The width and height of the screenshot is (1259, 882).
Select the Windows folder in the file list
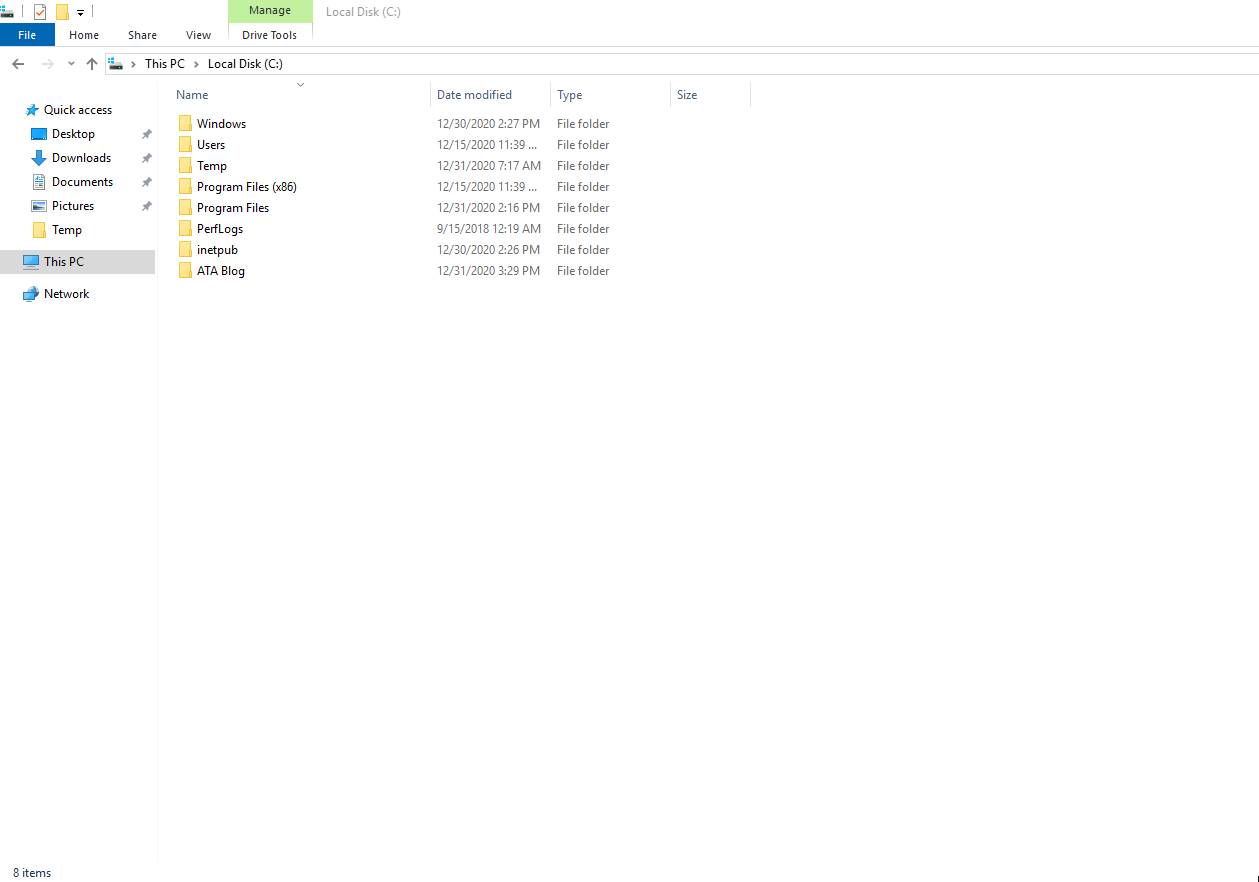(222, 123)
